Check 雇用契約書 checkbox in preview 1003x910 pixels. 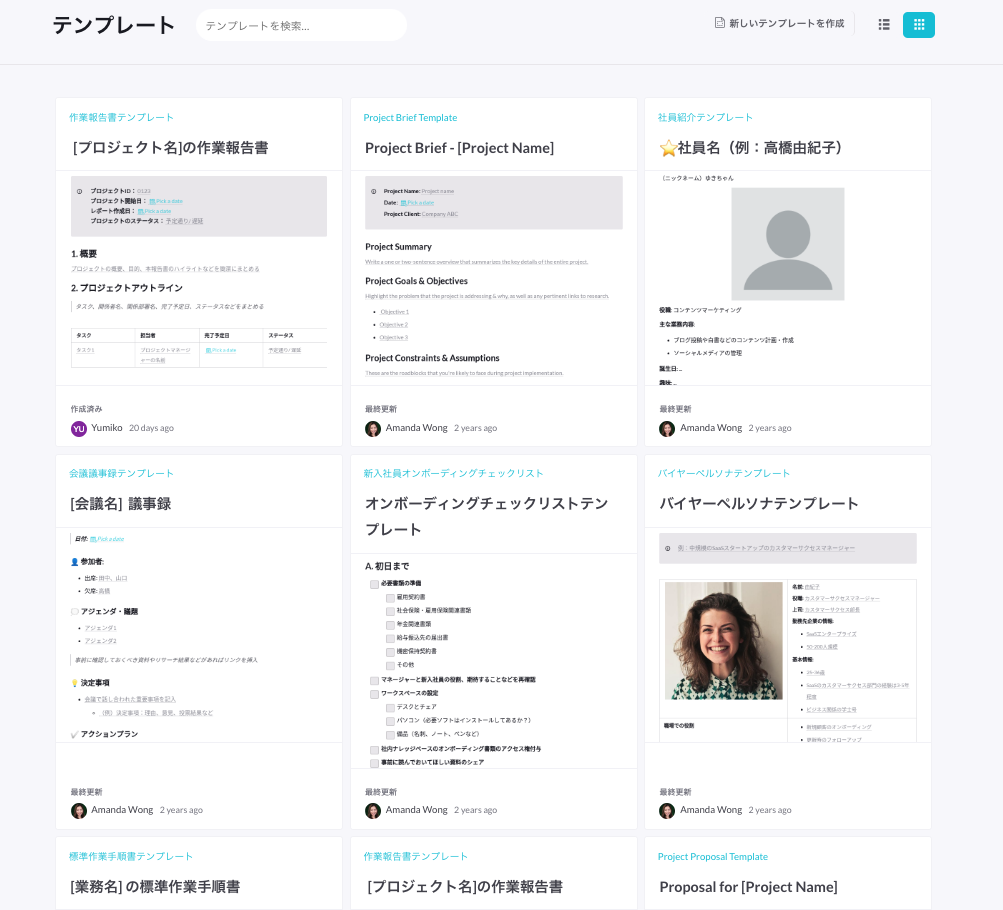(x=390, y=598)
